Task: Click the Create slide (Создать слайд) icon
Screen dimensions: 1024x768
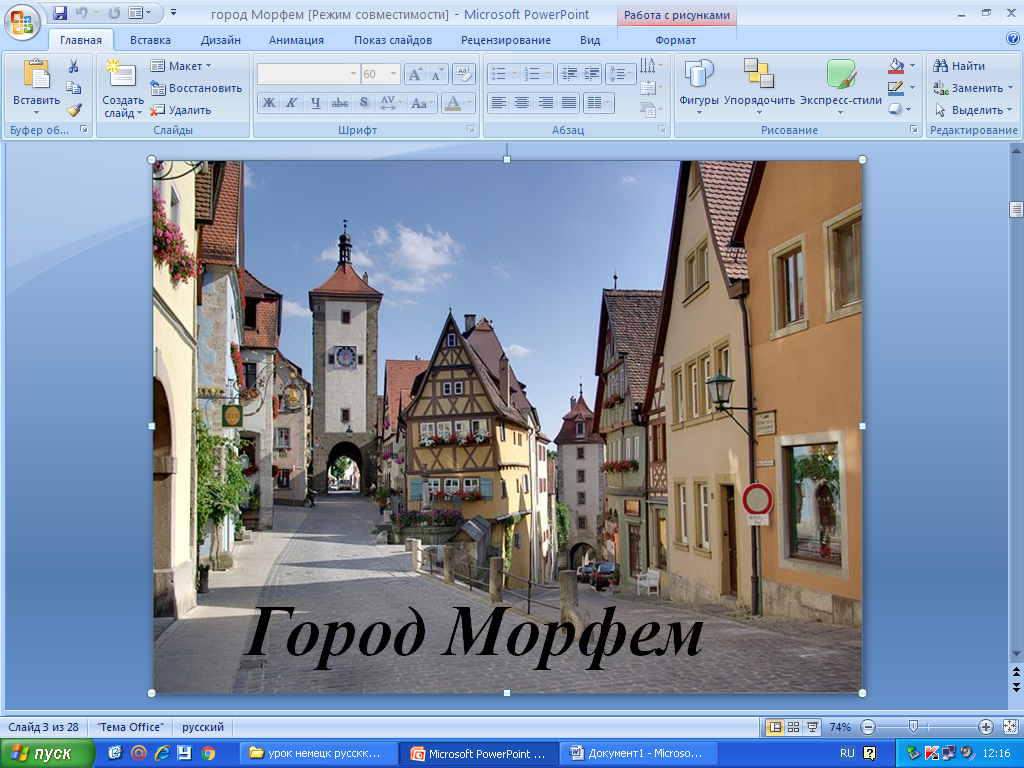Action: 121,74
